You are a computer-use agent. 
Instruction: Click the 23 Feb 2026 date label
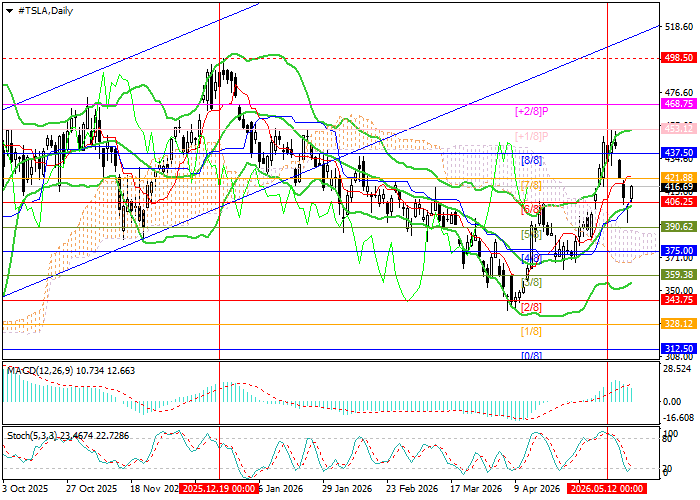[x=412, y=488]
